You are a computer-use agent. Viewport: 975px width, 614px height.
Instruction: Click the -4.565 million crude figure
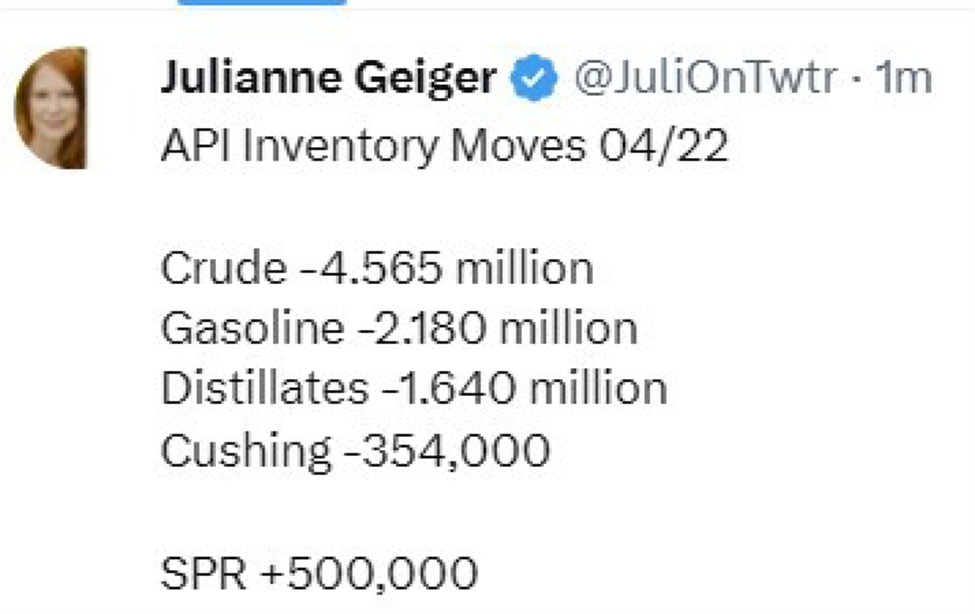pos(446,268)
